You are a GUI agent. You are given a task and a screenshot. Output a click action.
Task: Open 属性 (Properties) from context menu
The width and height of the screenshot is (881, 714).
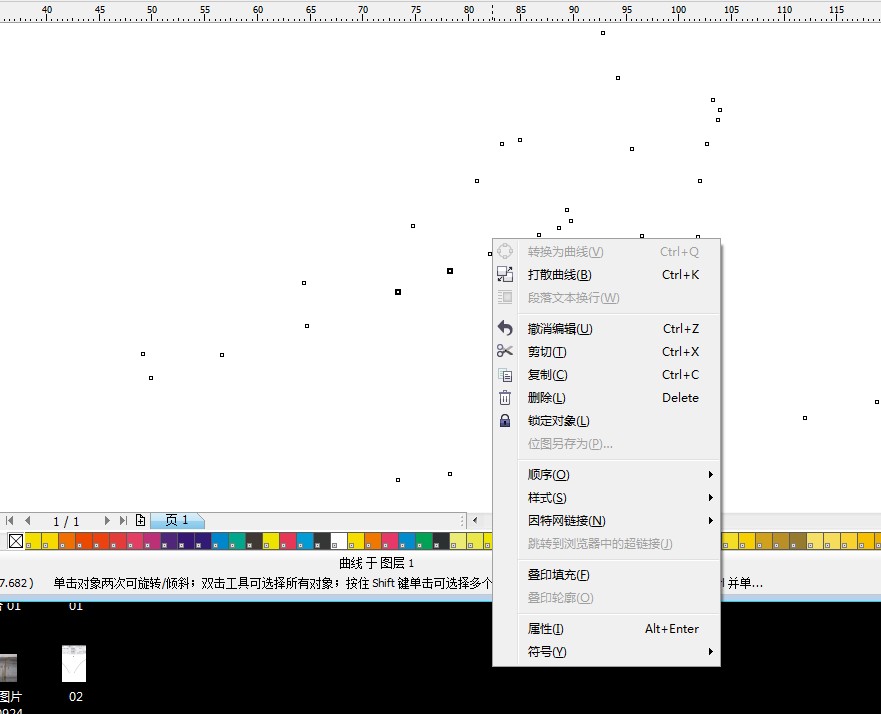pos(606,629)
